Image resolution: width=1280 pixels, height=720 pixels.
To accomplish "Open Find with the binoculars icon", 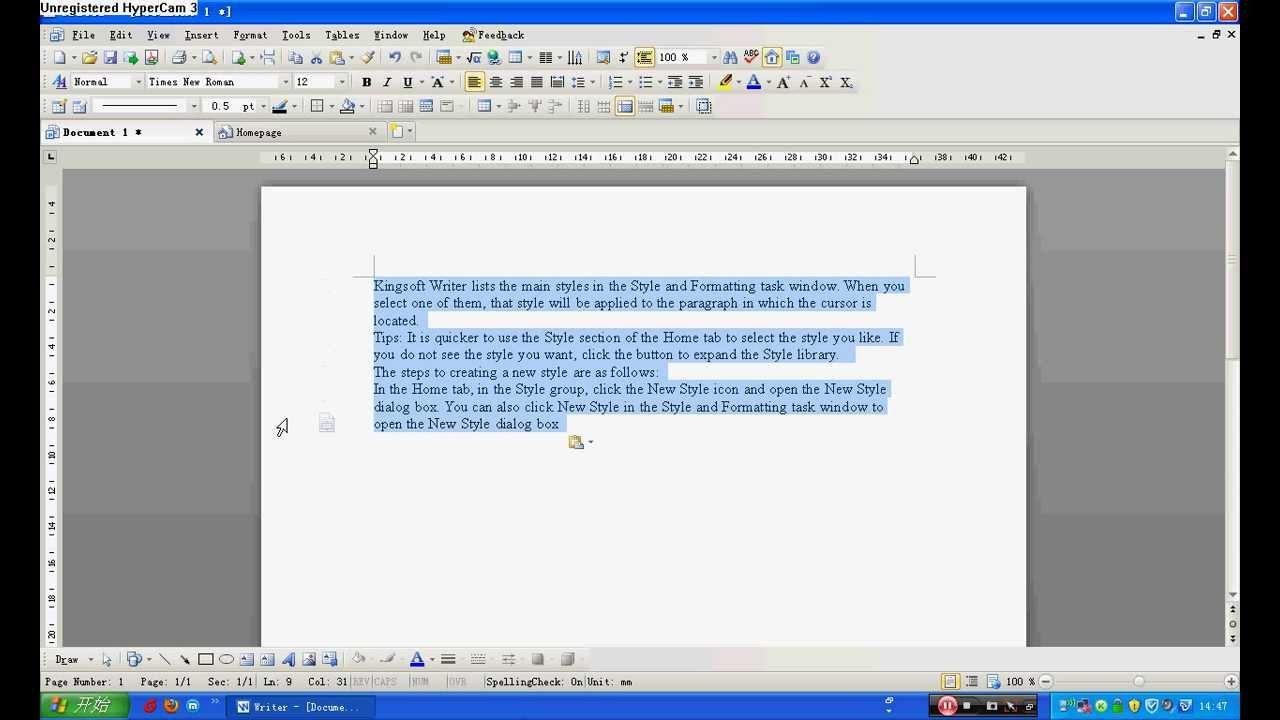I will pyautogui.click(x=730, y=58).
